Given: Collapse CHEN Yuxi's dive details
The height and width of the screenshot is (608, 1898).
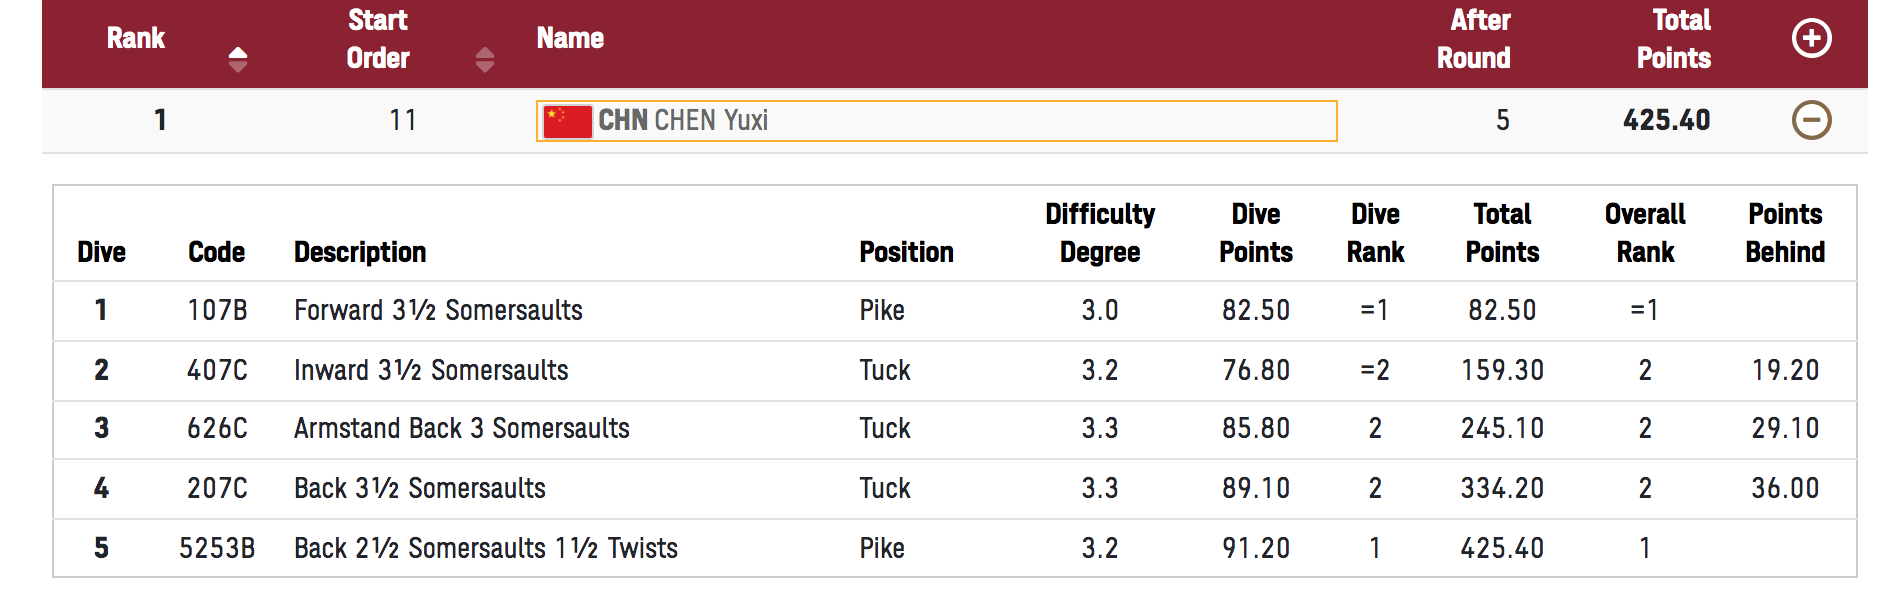Looking at the screenshot, I should [1811, 120].
